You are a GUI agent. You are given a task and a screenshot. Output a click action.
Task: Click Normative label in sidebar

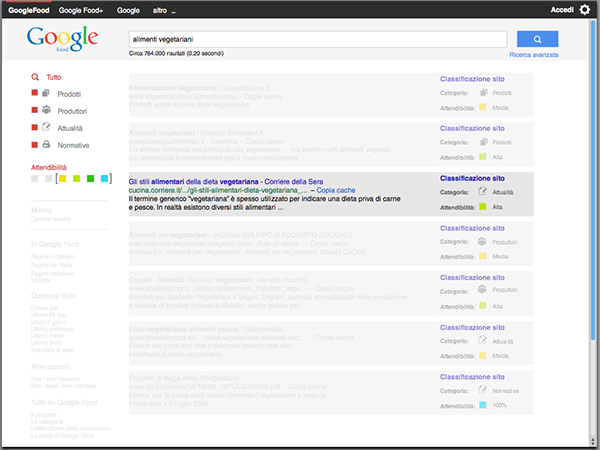[x=73, y=145]
